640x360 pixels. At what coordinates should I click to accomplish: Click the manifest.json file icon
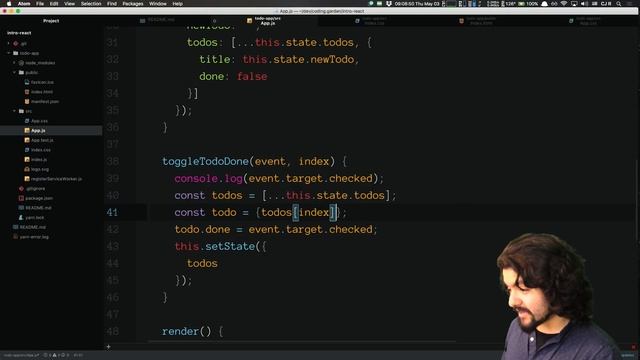(x=27, y=101)
